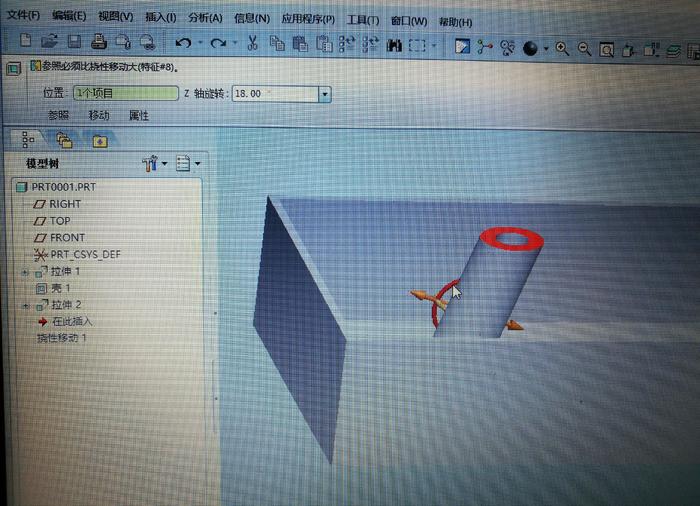Create a new file with New icon
Image resolution: width=700 pixels, height=506 pixels.
pos(25,41)
